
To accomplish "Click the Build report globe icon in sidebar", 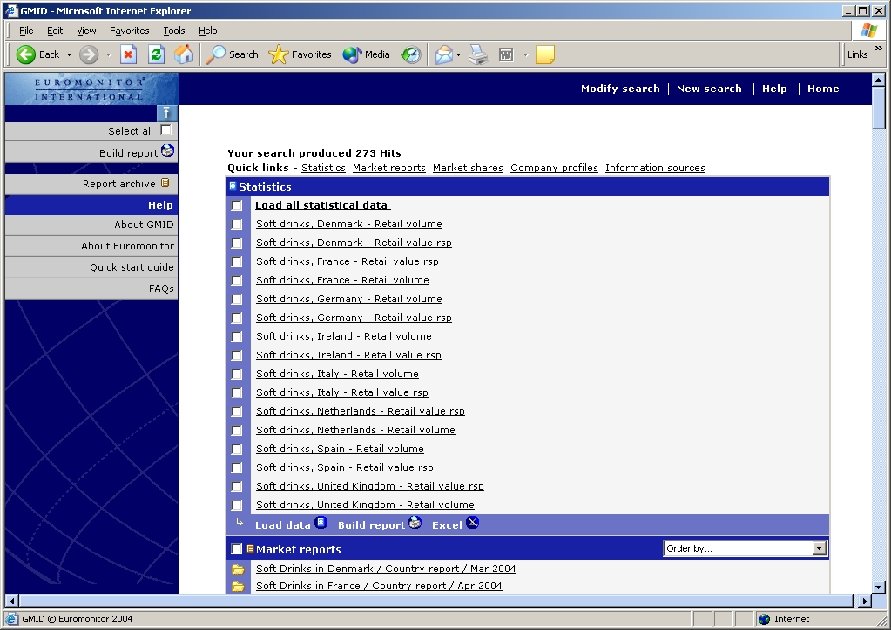I will click(167, 151).
